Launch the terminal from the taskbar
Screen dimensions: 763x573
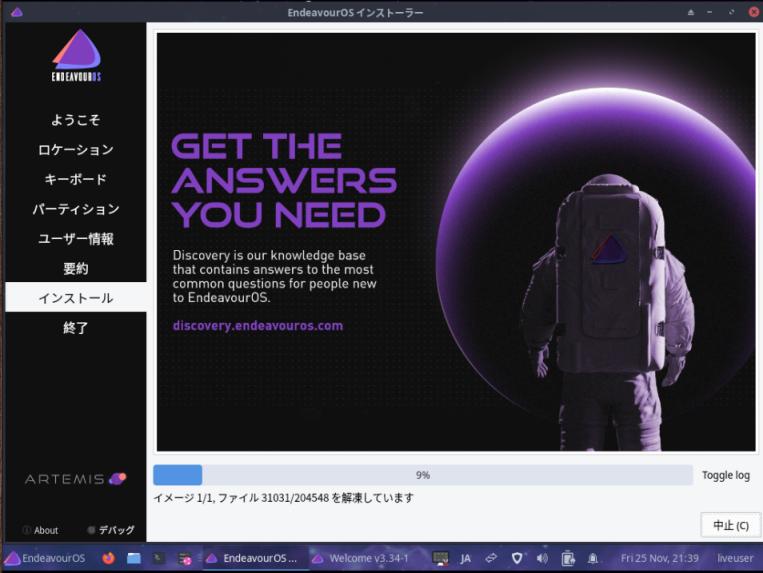159,558
